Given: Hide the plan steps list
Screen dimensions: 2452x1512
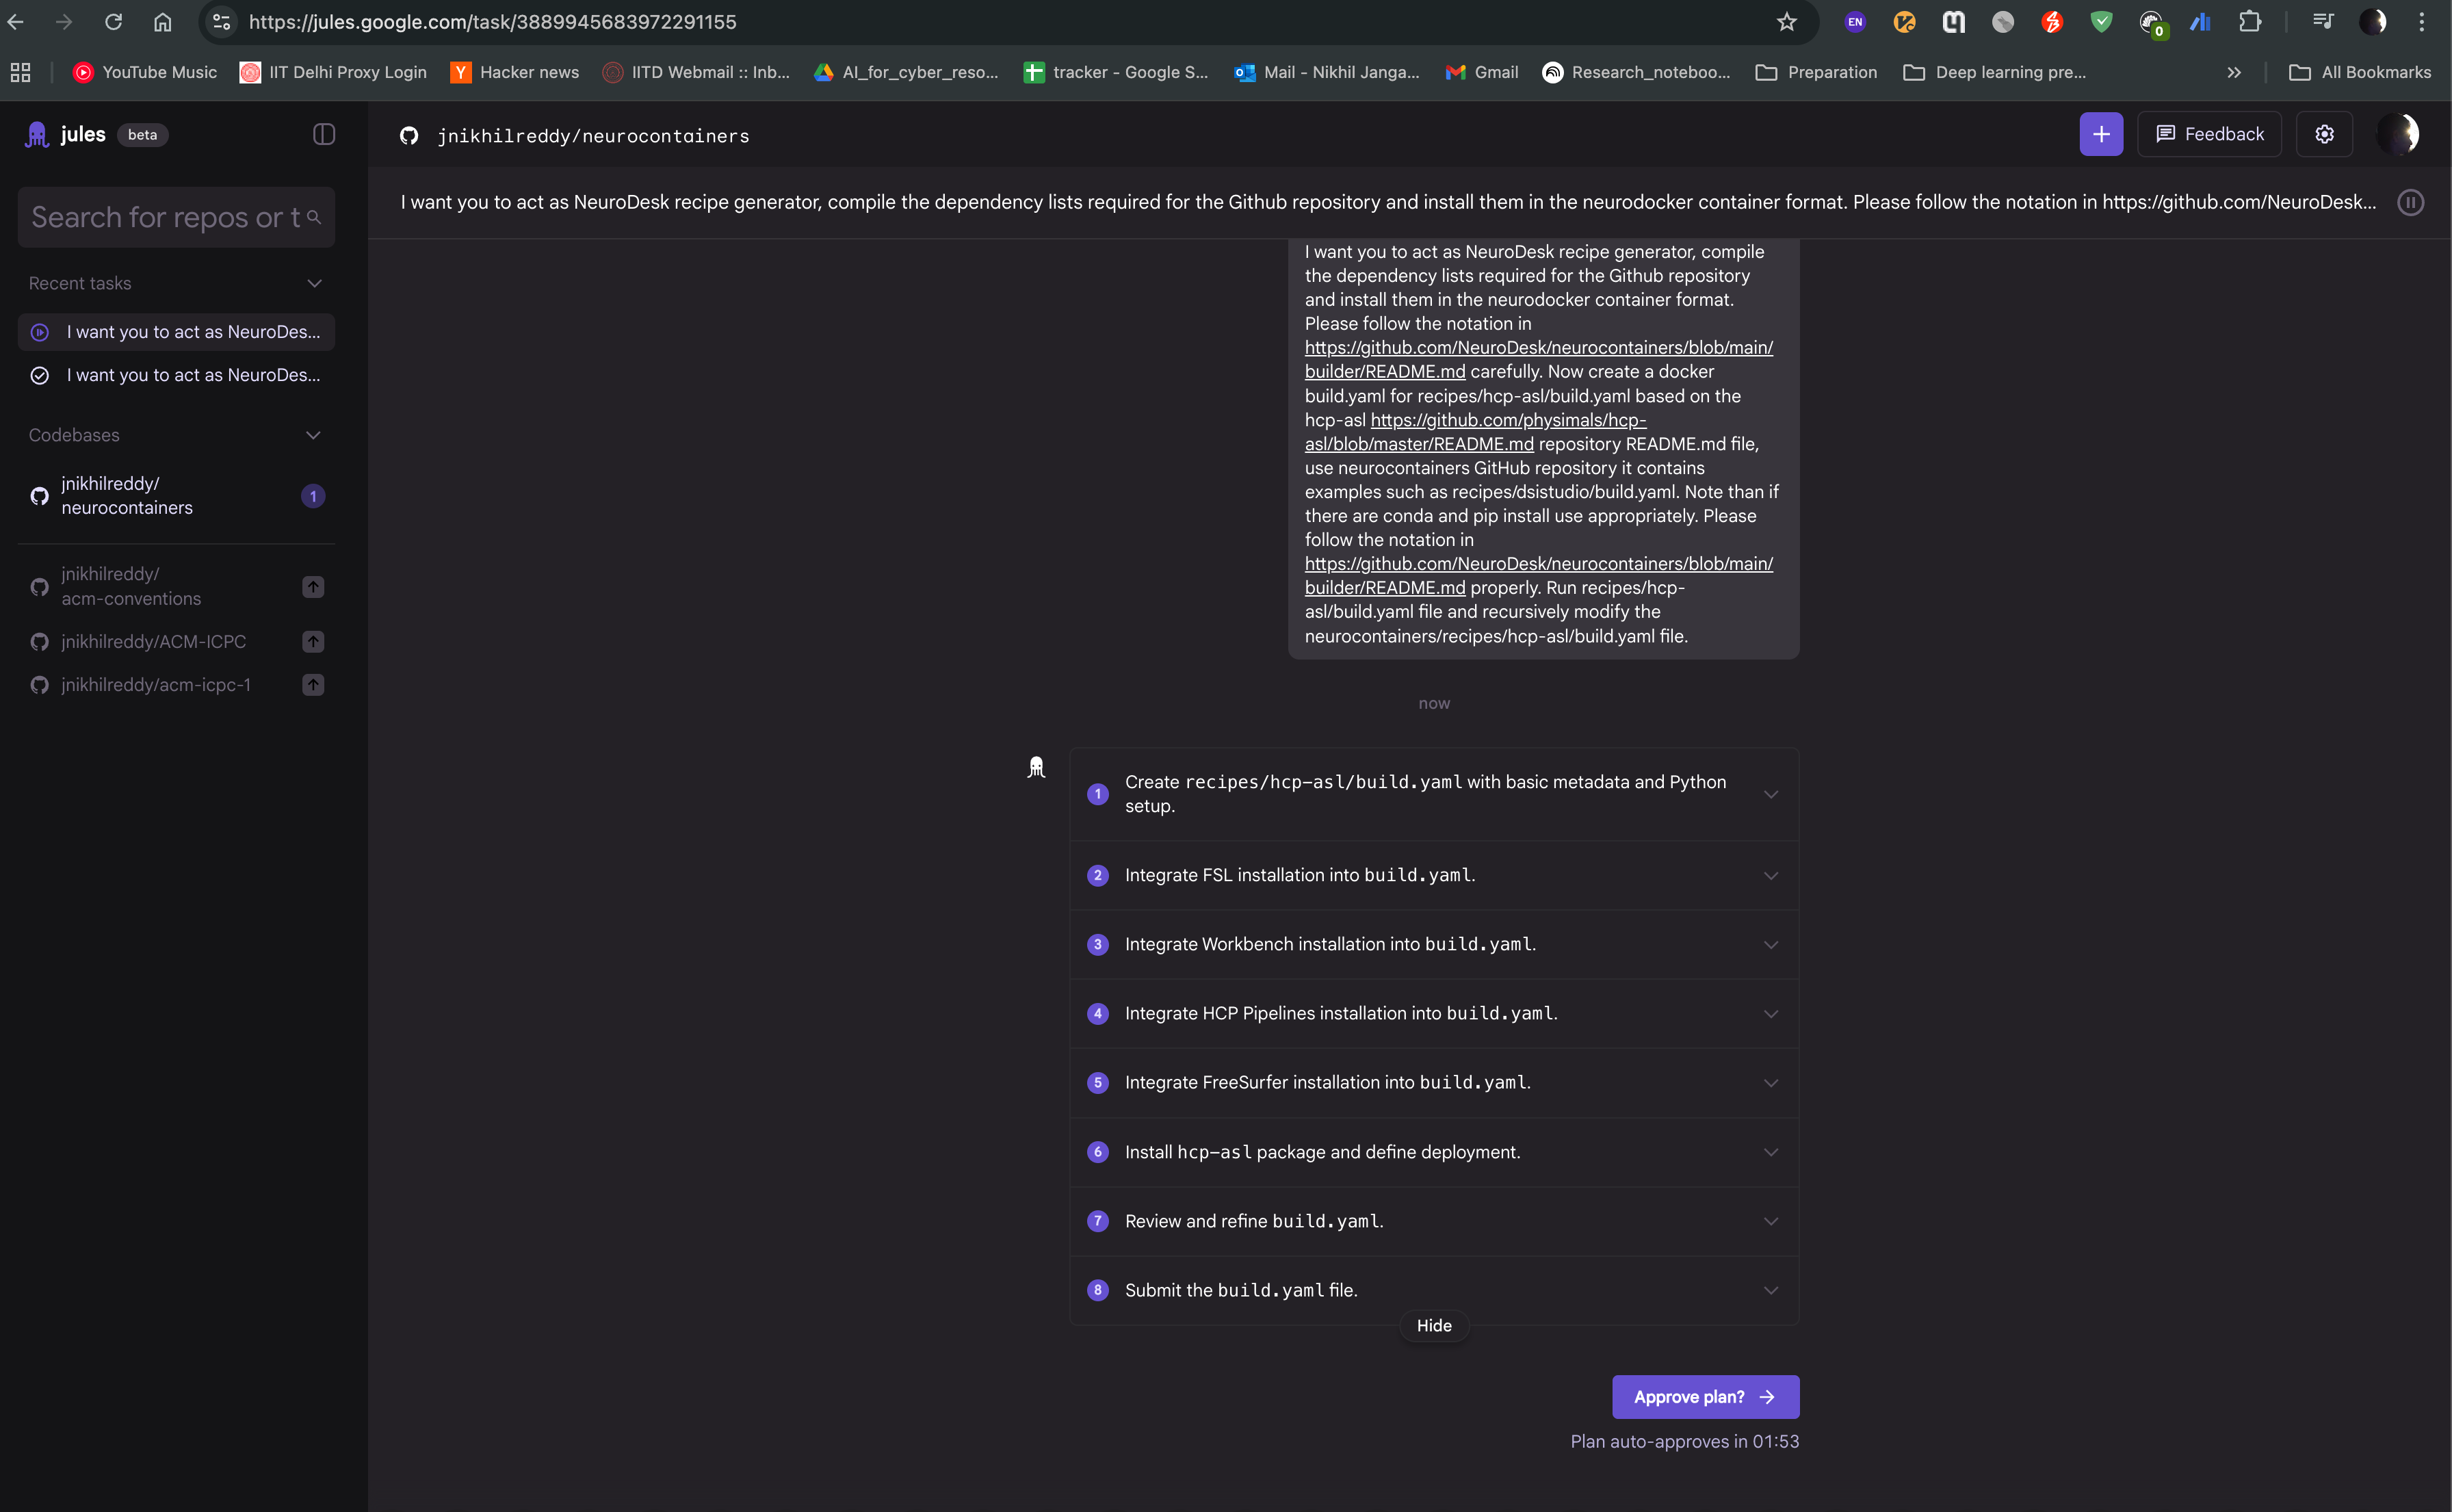Looking at the screenshot, I should (x=1433, y=1326).
